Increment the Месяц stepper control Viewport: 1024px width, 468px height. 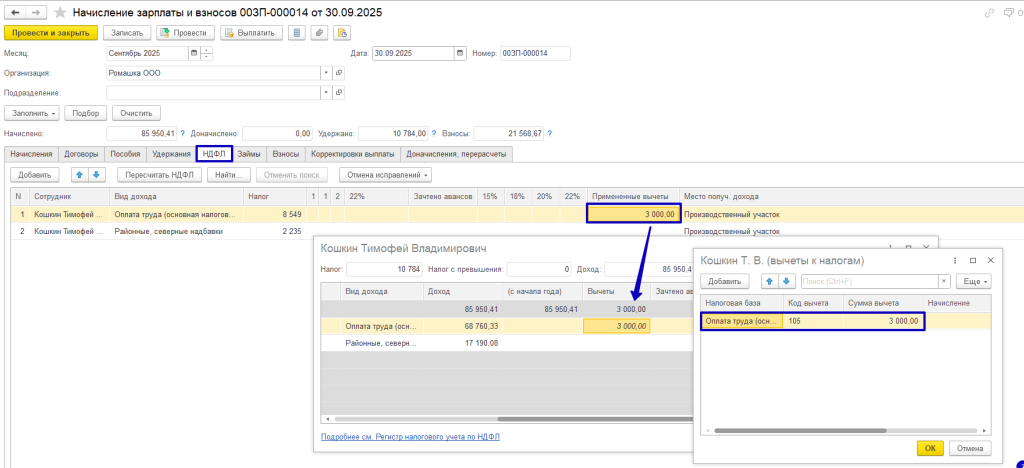tap(206, 50)
